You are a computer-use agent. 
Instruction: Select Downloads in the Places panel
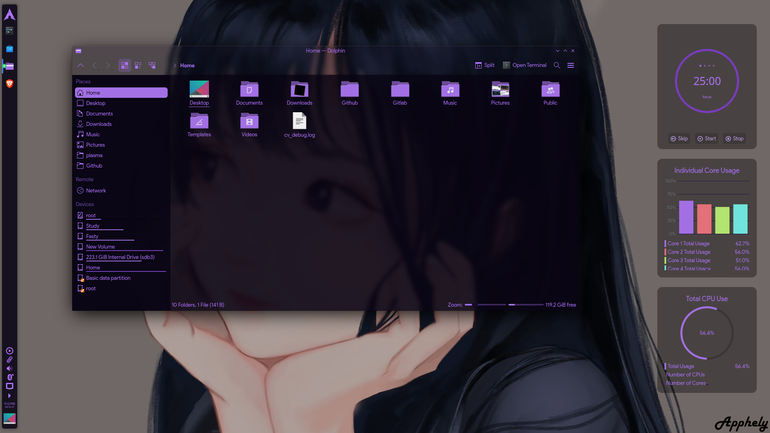click(x=121, y=124)
